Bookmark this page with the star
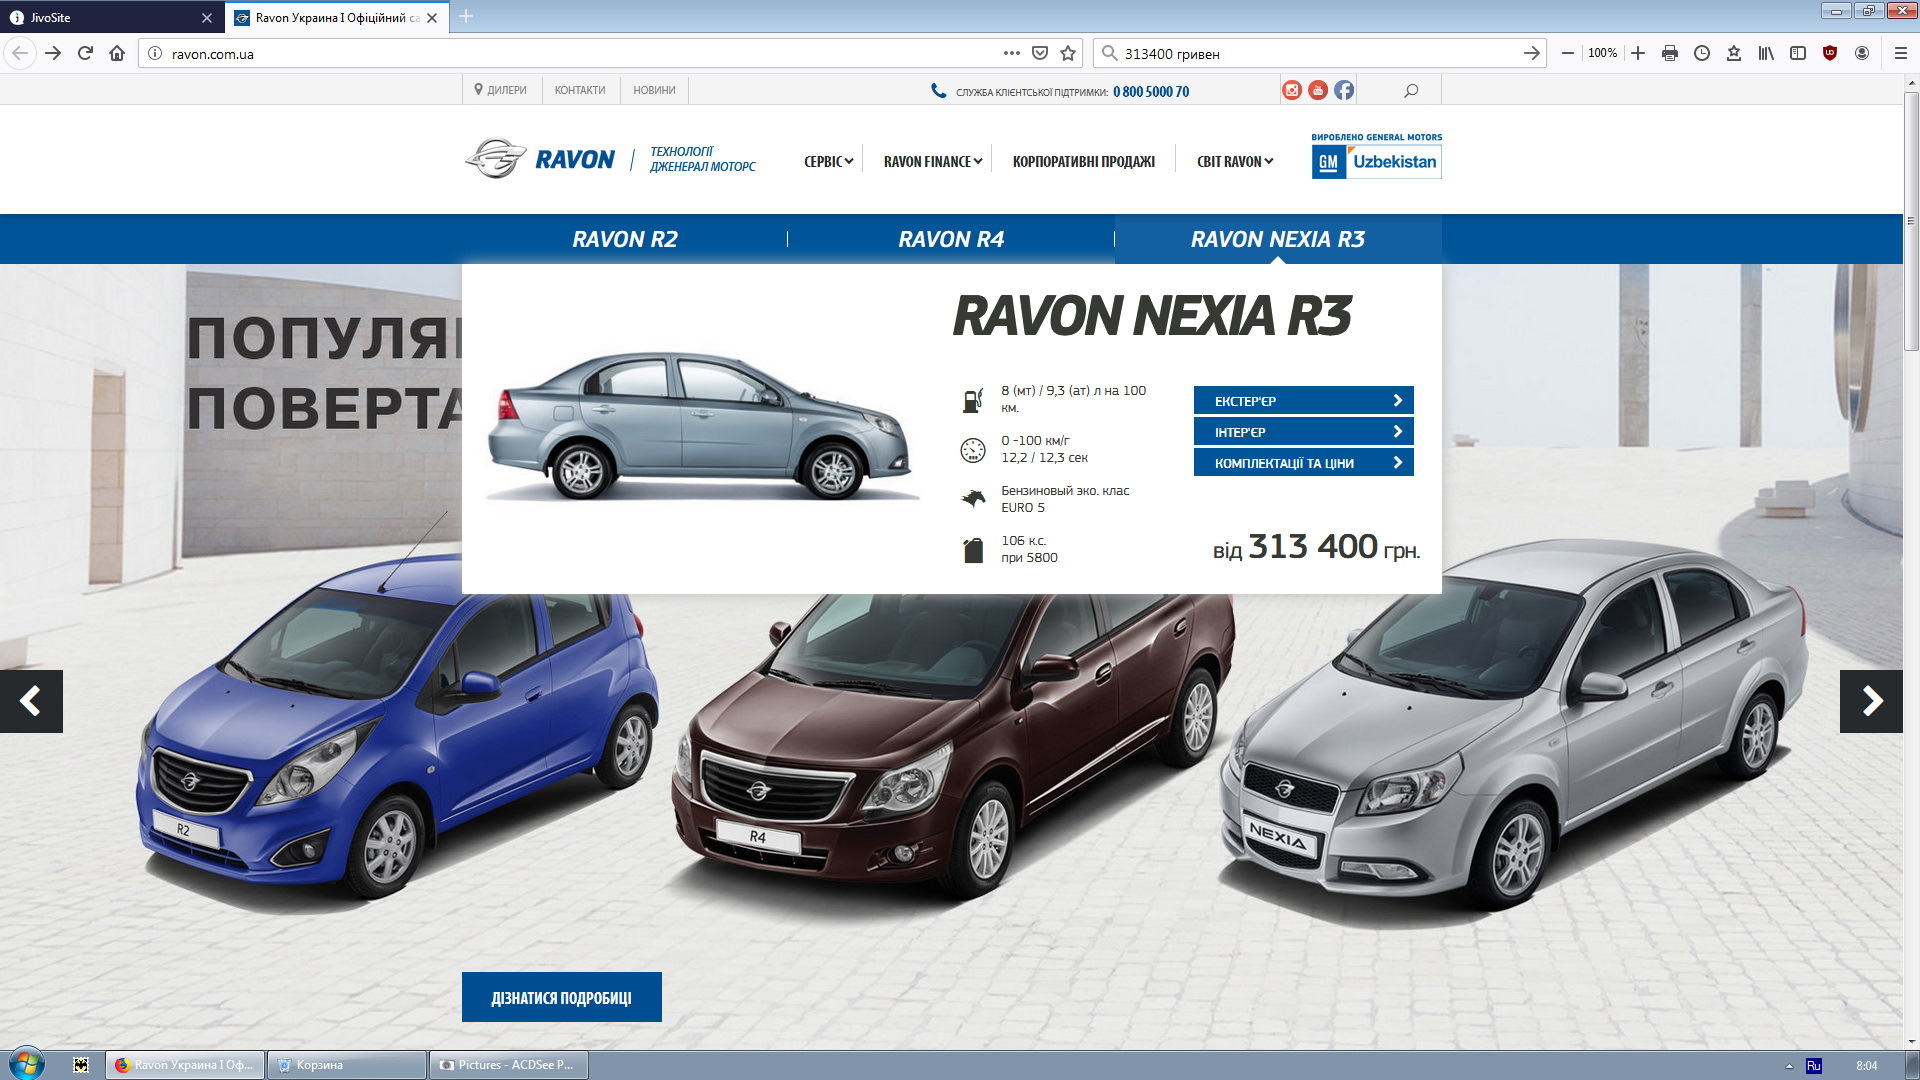Screen dimensions: 1920x1080 tap(1068, 53)
